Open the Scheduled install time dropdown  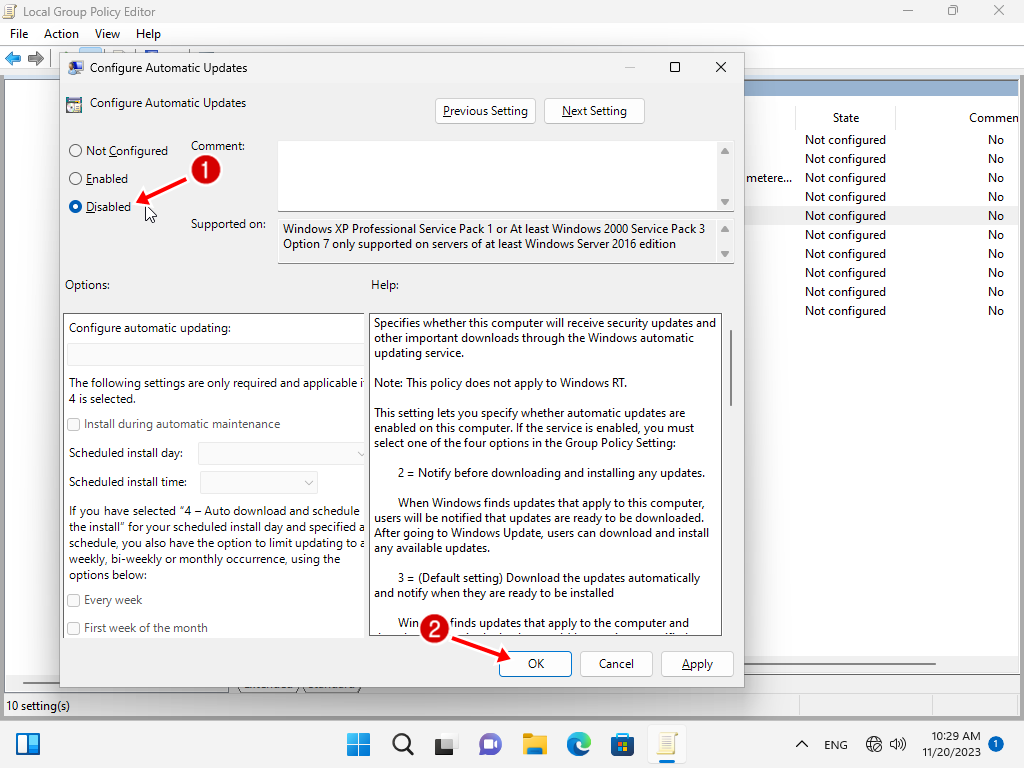[259, 482]
